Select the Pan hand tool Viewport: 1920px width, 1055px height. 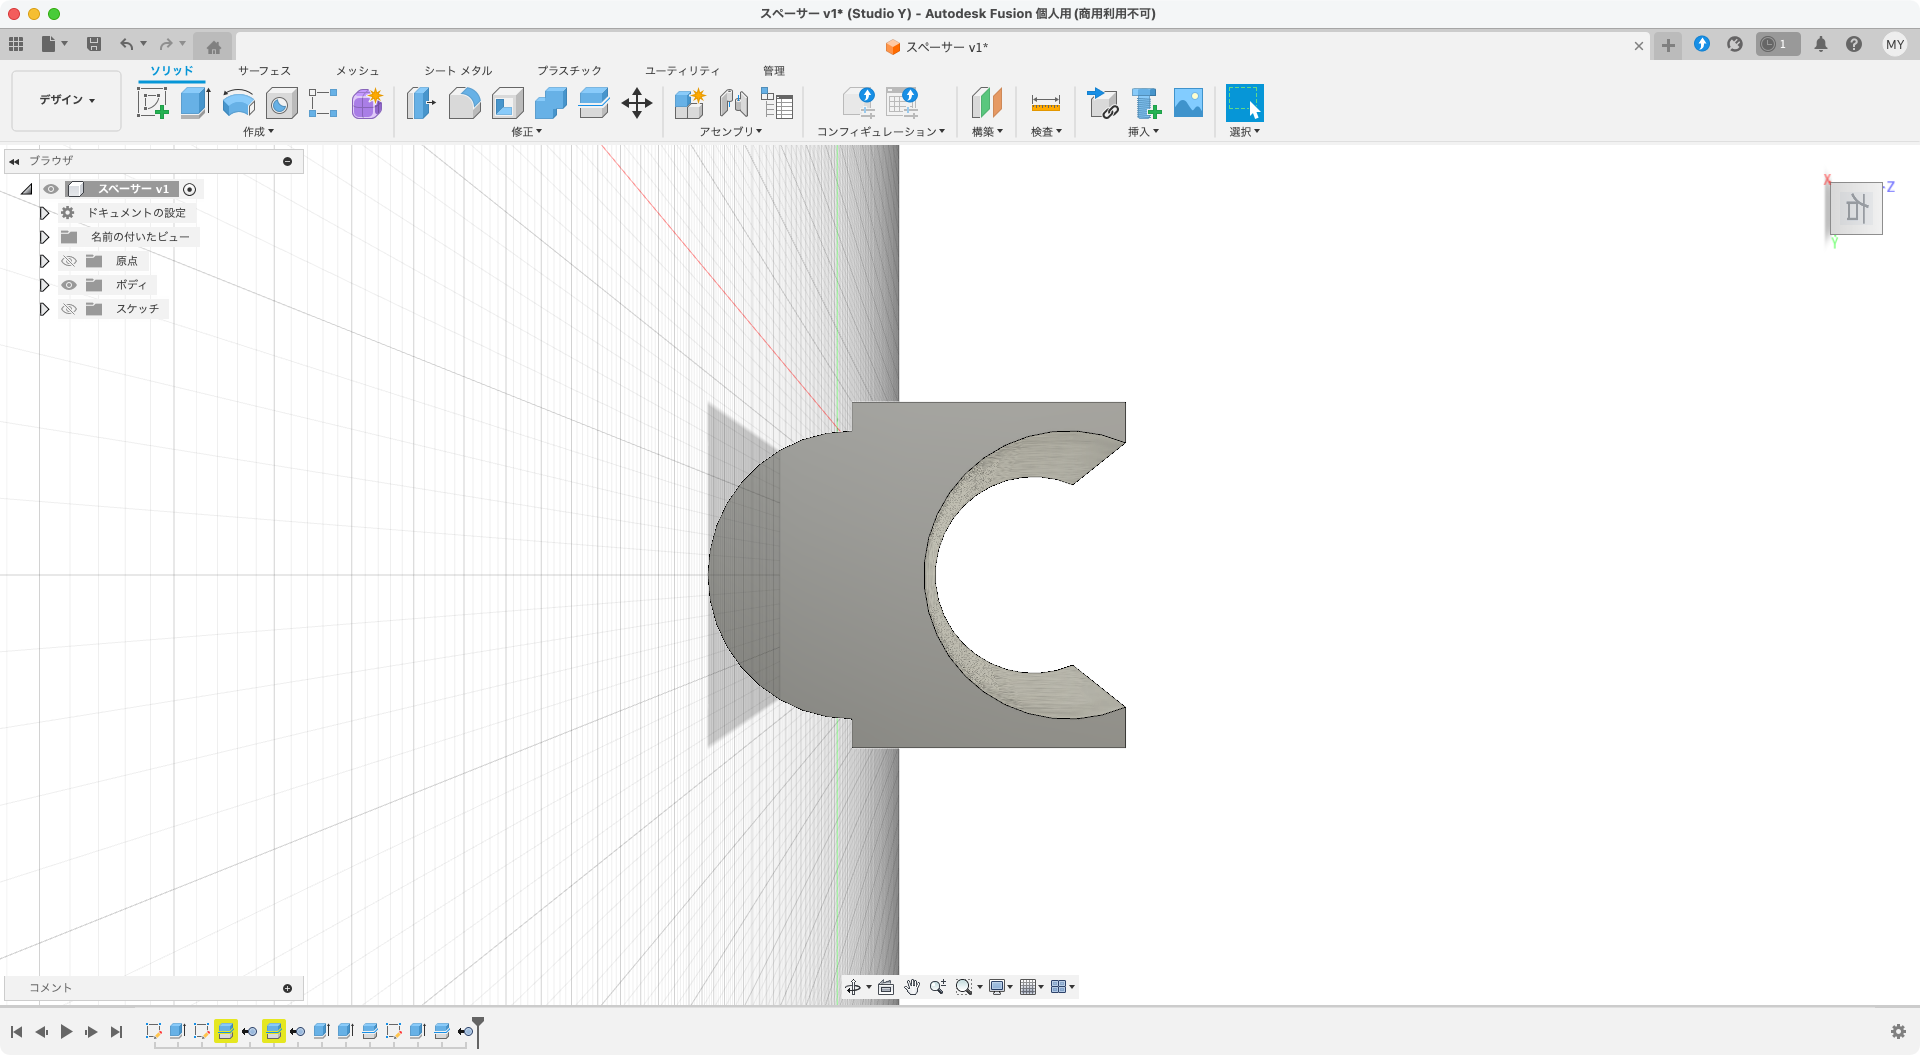(912, 987)
